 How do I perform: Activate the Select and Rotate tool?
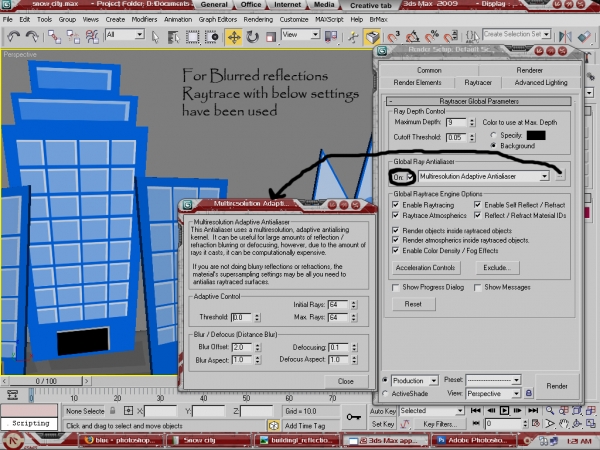[252, 37]
